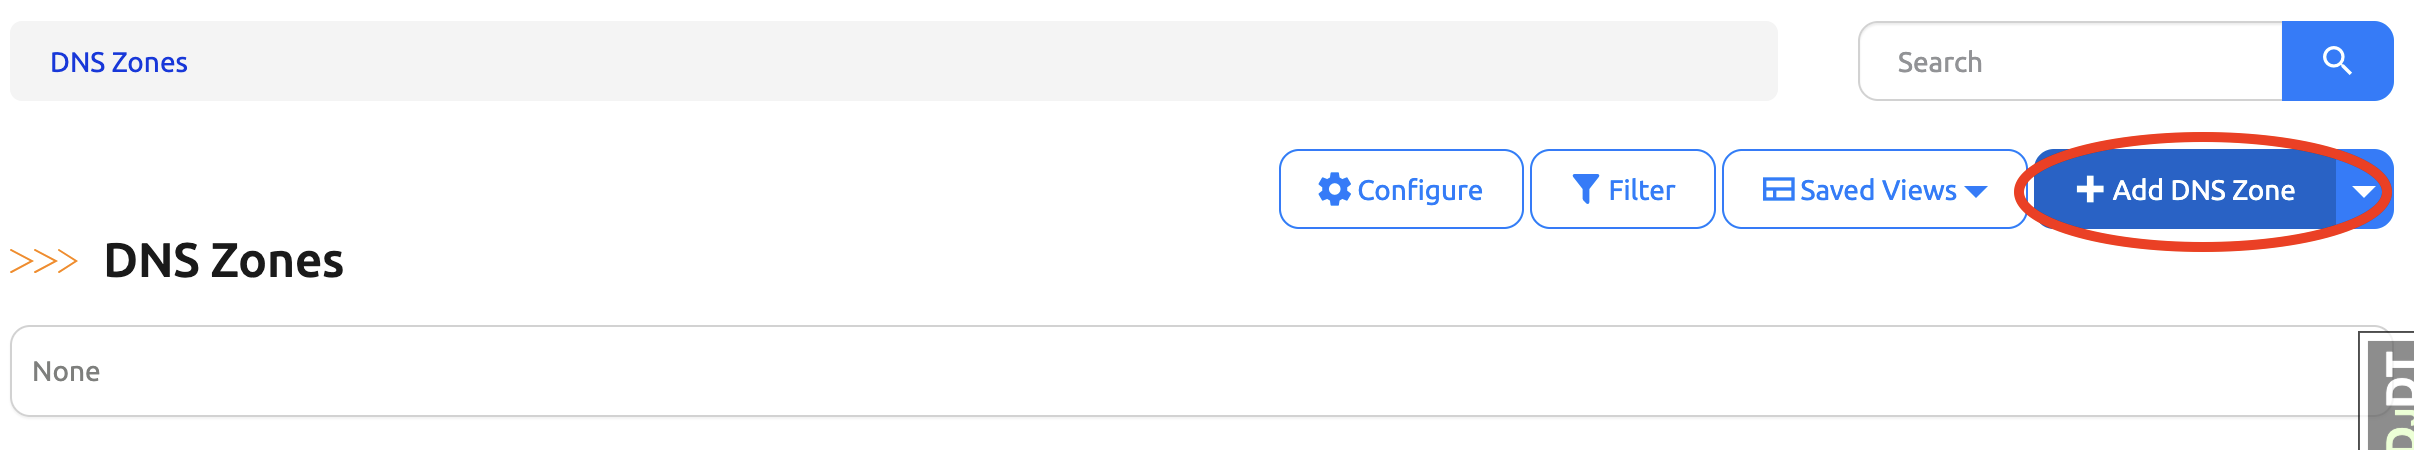Click the word None in the results panel
This screenshot has width=2414, height=450.
coord(66,371)
